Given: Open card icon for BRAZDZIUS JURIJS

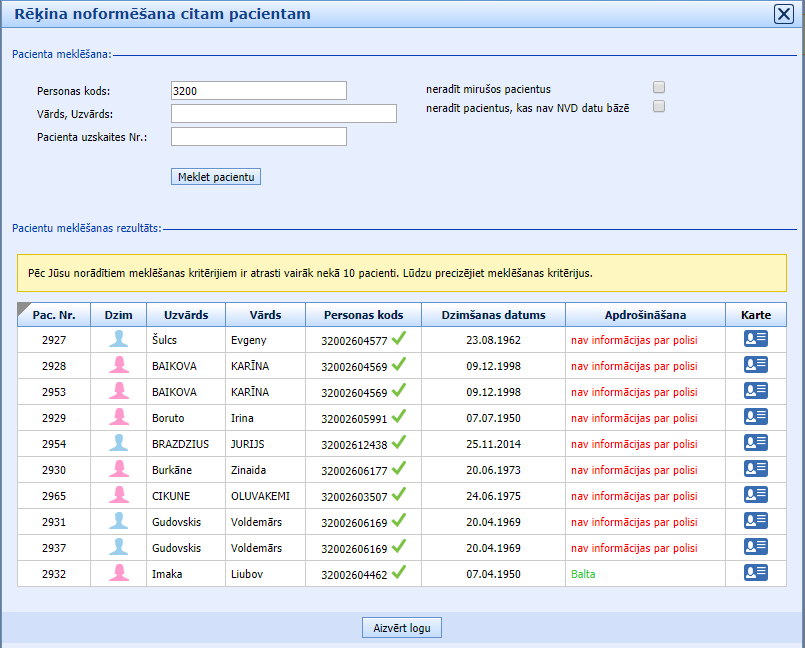Looking at the screenshot, I should (x=755, y=443).
